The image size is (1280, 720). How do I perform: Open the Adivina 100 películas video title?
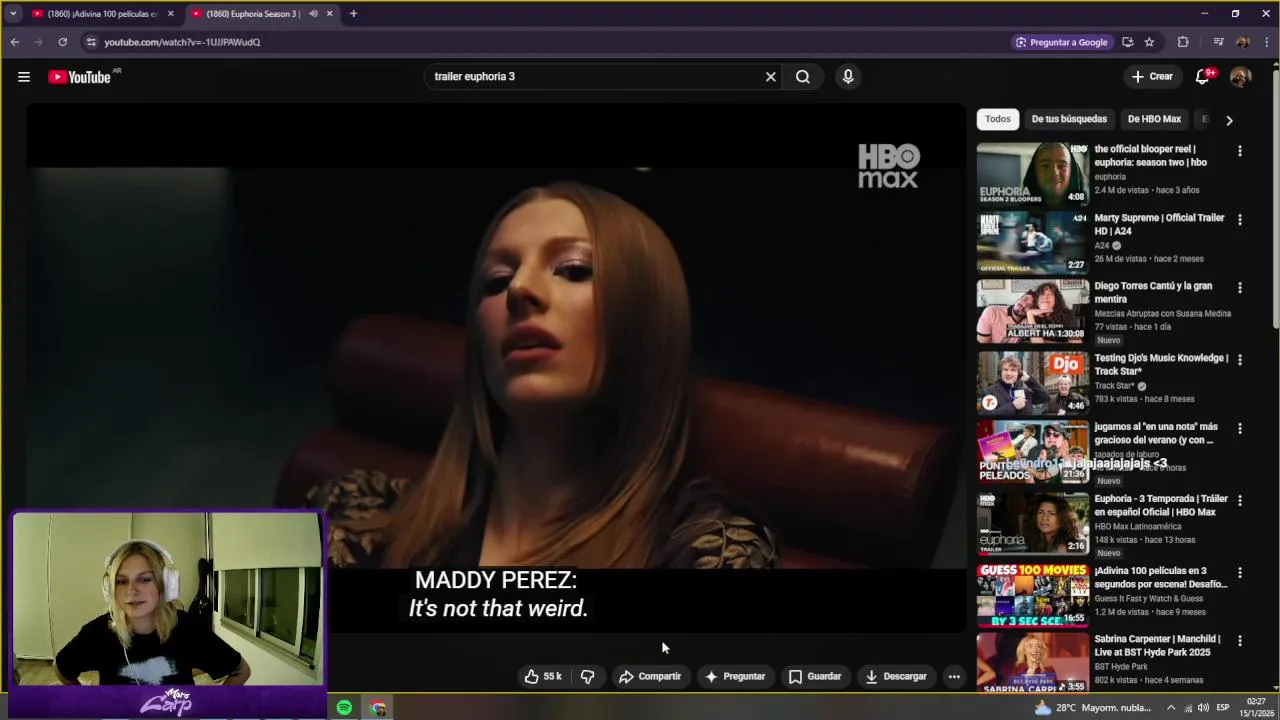click(x=1160, y=577)
